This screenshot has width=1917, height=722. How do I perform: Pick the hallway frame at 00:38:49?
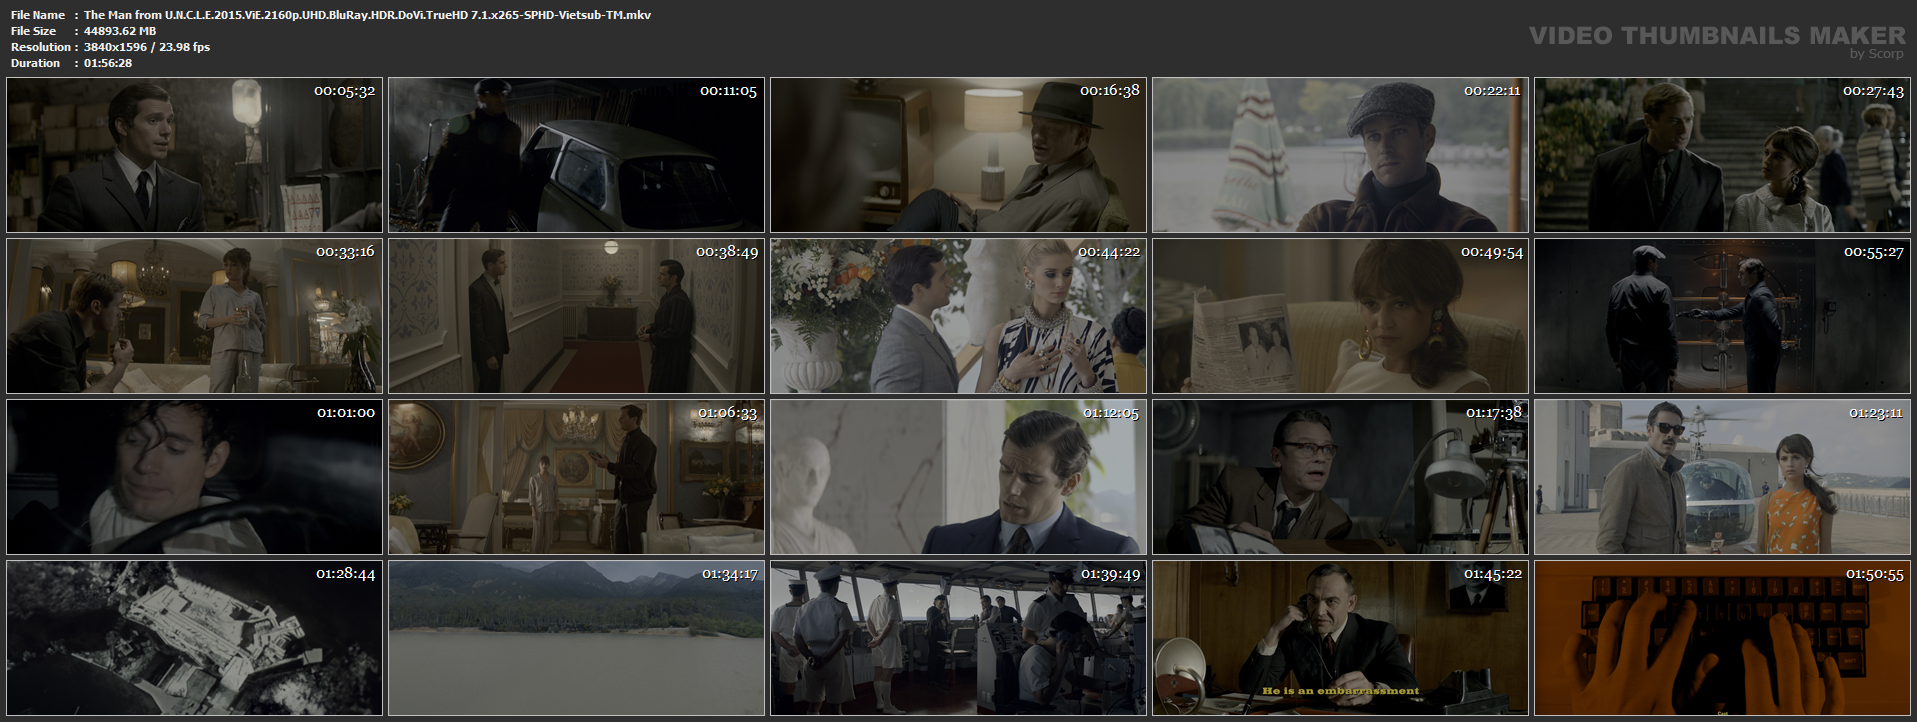(576, 316)
